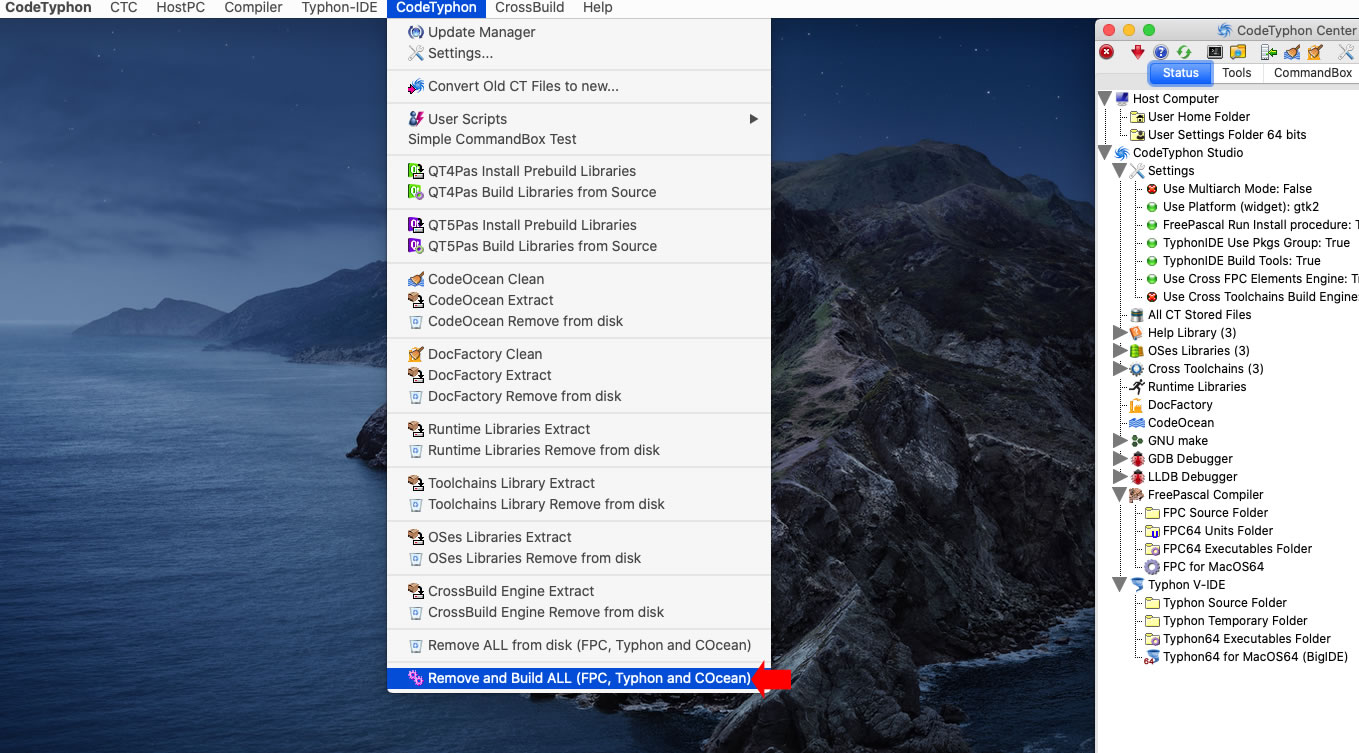Open the Help menu in menu bar
1359x753 pixels.
[x=597, y=7]
